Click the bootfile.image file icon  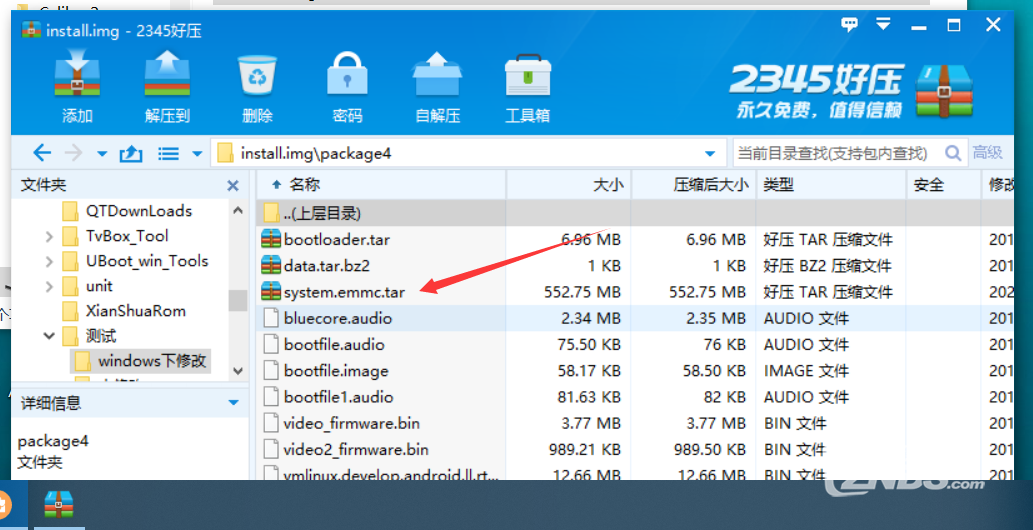(271, 370)
